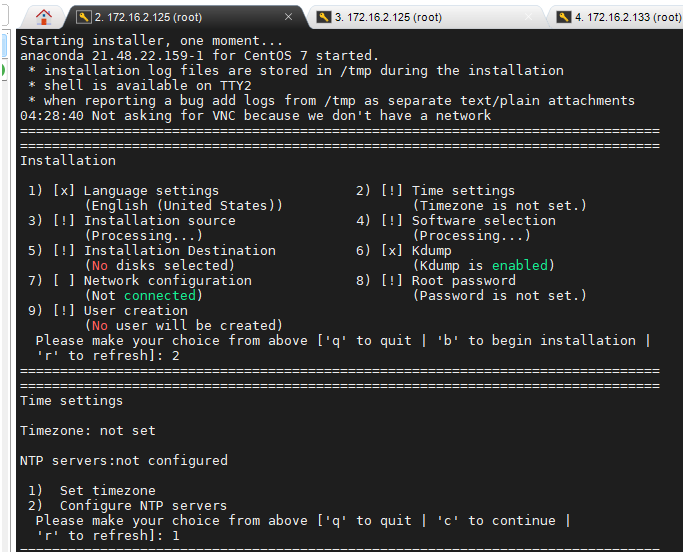Close the active 2. 172.16.2.125 tab
This screenshot has height=553, width=687.
coord(289,17)
